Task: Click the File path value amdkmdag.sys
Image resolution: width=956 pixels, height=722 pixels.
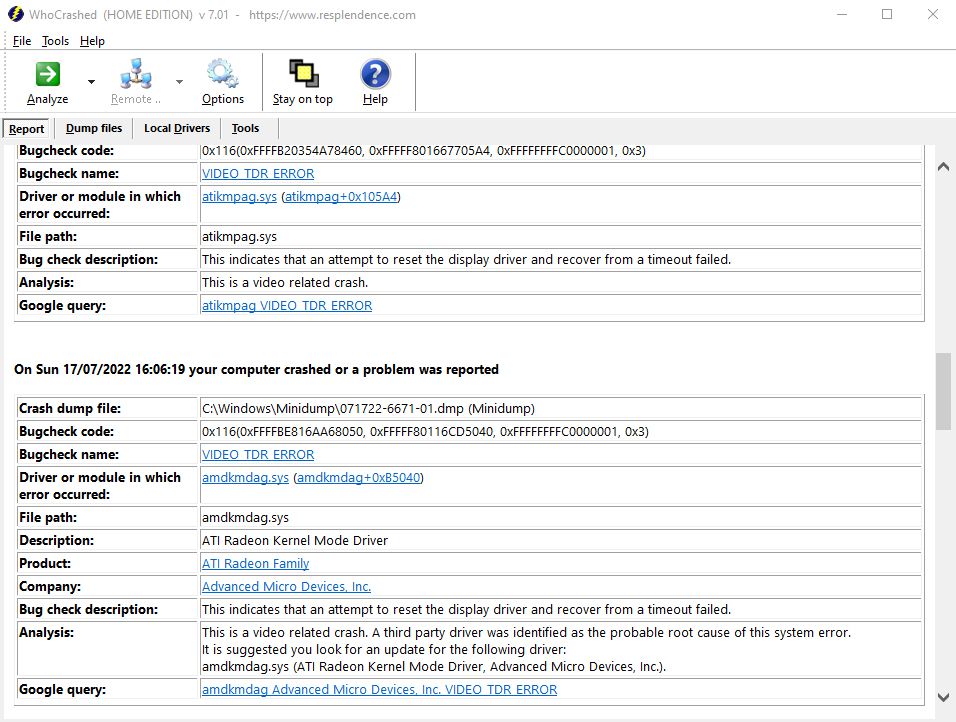Action: pyautogui.click(x=245, y=518)
